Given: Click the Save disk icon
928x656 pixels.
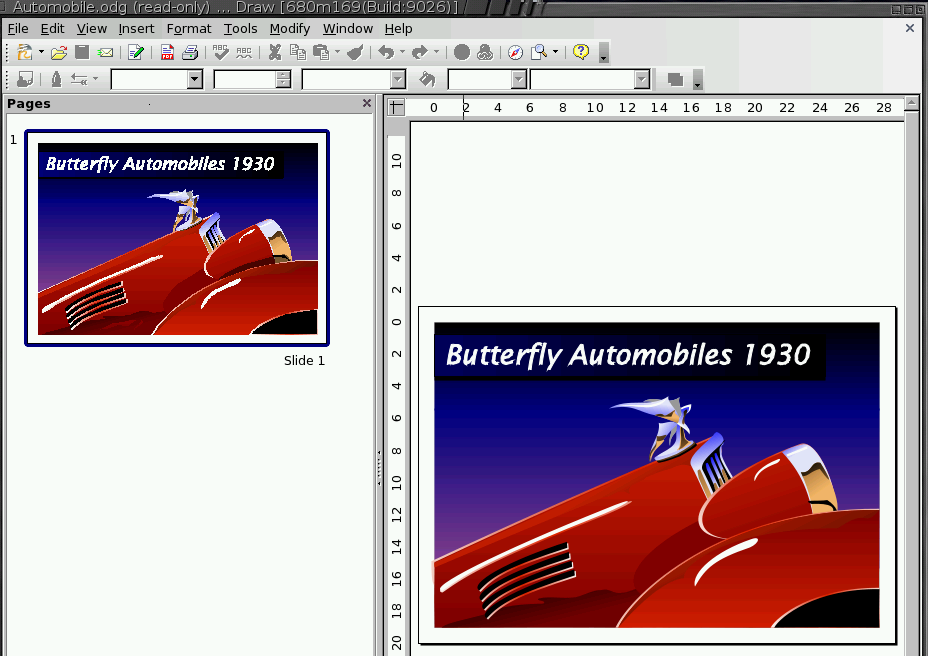Looking at the screenshot, I should coord(82,52).
